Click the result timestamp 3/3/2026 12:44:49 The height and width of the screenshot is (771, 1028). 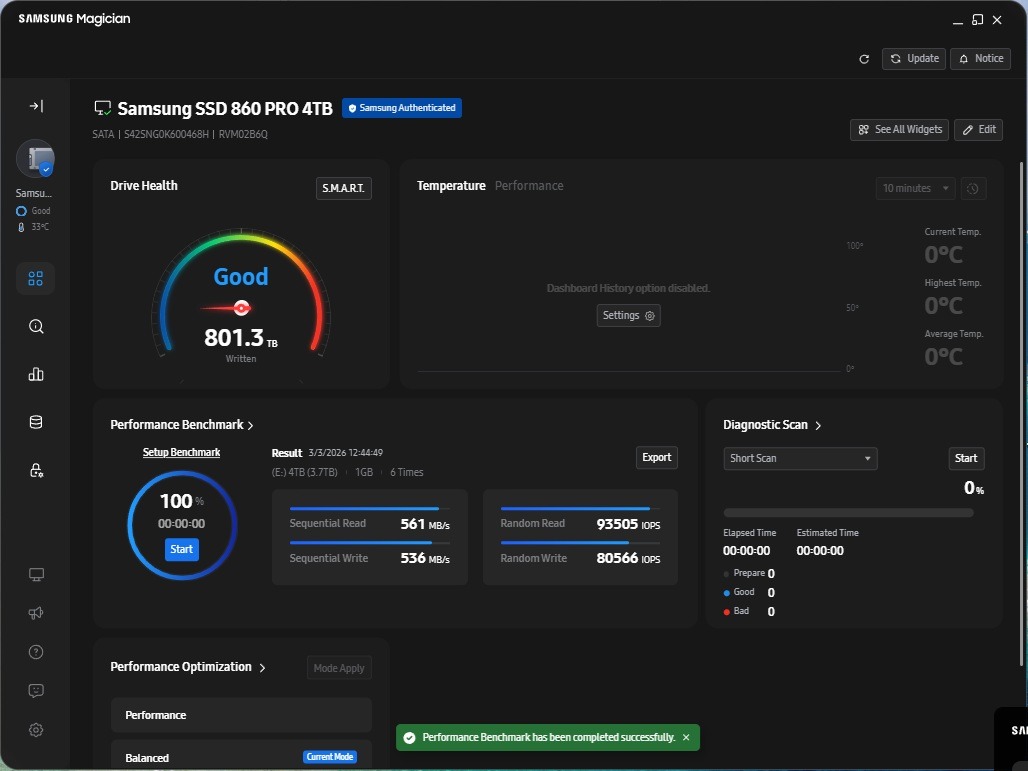click(346, 453)
